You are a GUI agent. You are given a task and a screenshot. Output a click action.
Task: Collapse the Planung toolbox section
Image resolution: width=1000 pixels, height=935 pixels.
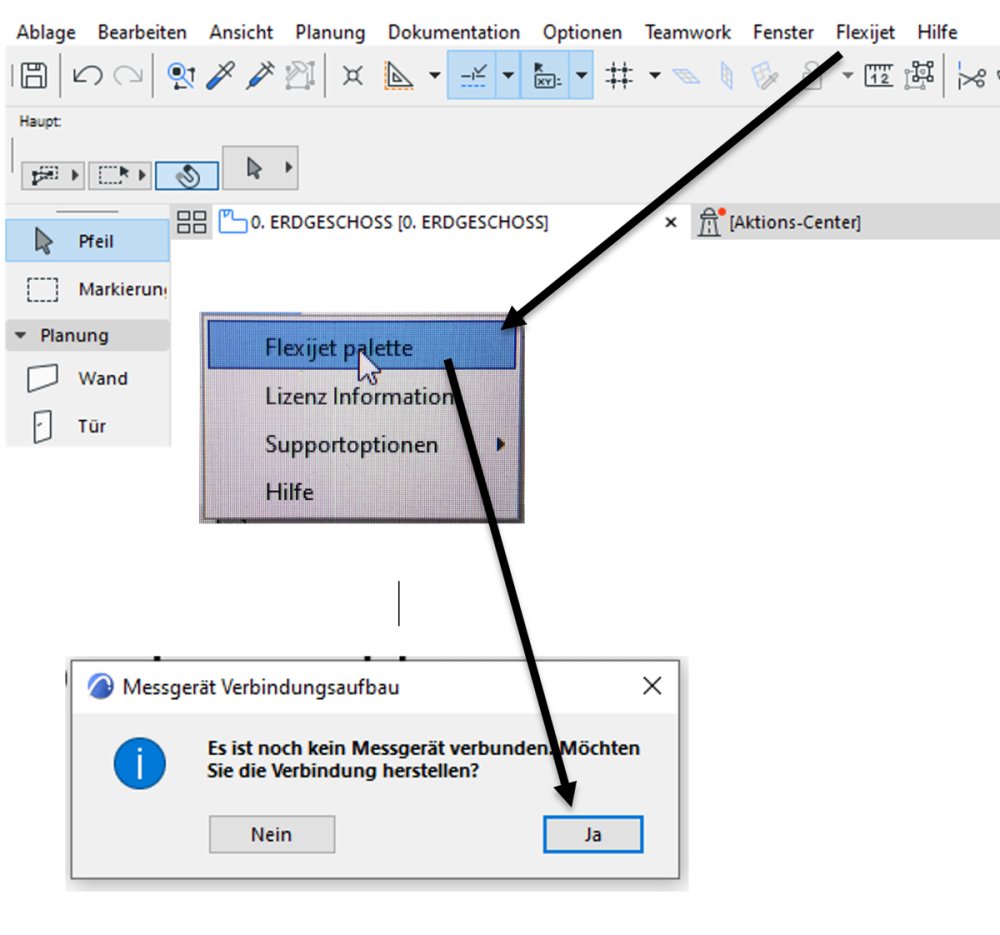[x=87, y=335]
